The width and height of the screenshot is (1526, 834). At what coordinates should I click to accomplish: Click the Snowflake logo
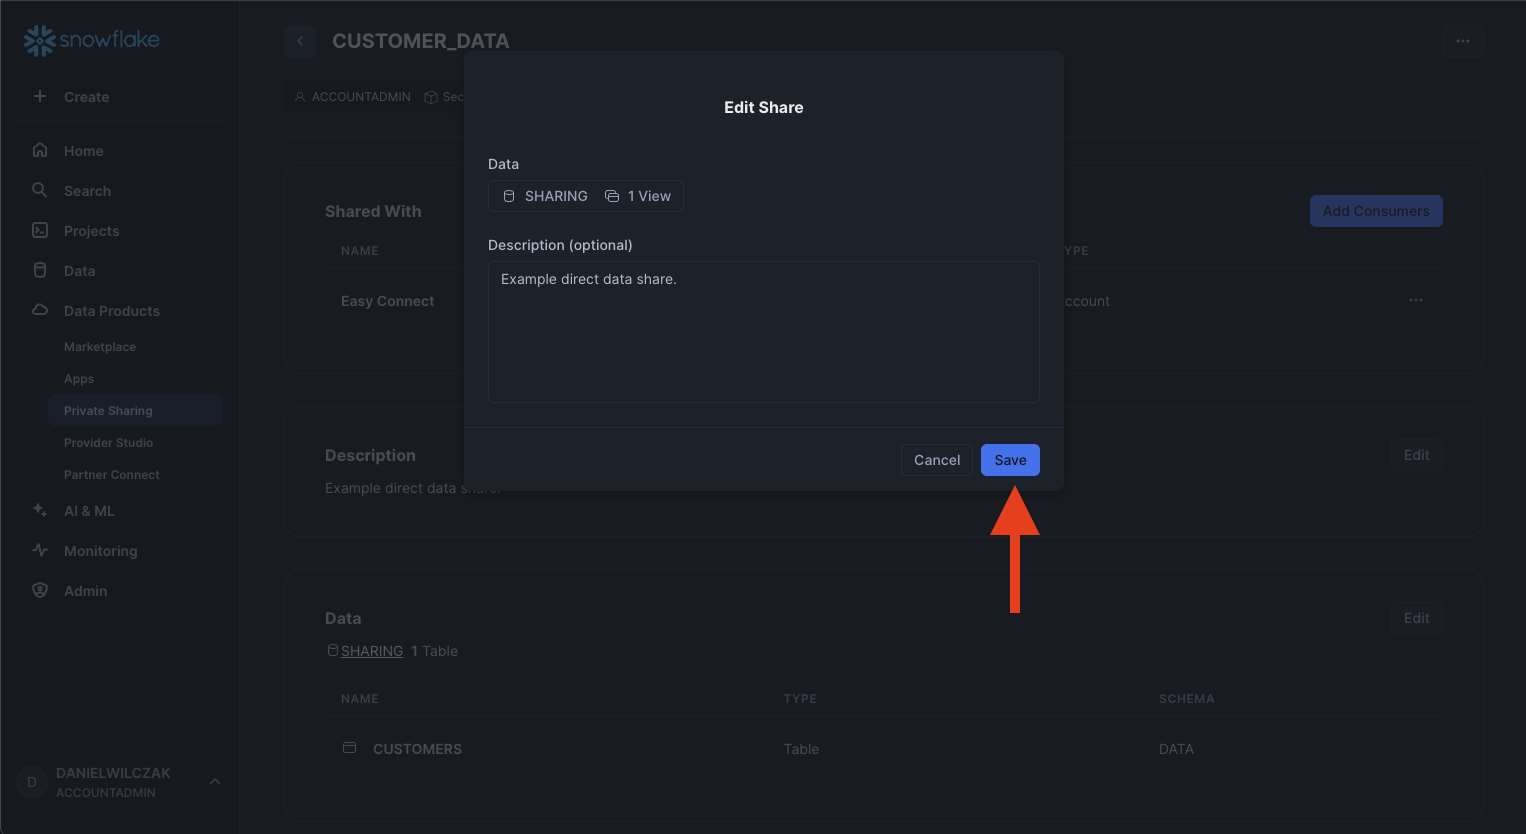tap(91, 40)
